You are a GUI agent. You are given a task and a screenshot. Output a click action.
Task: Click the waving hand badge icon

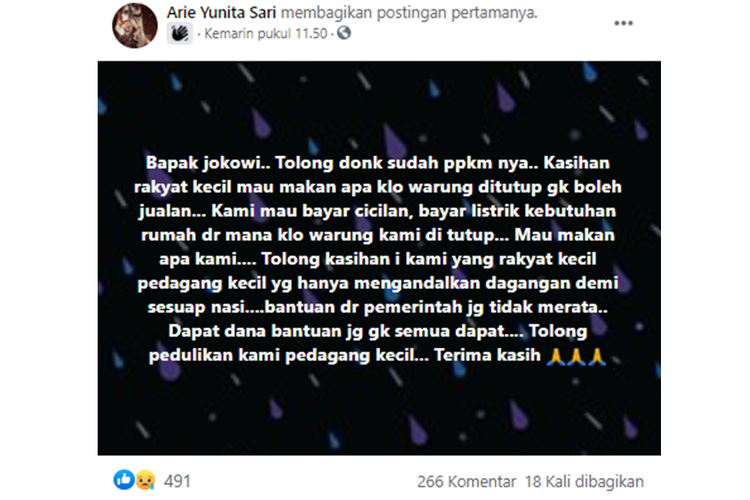(x=179, y=33)
